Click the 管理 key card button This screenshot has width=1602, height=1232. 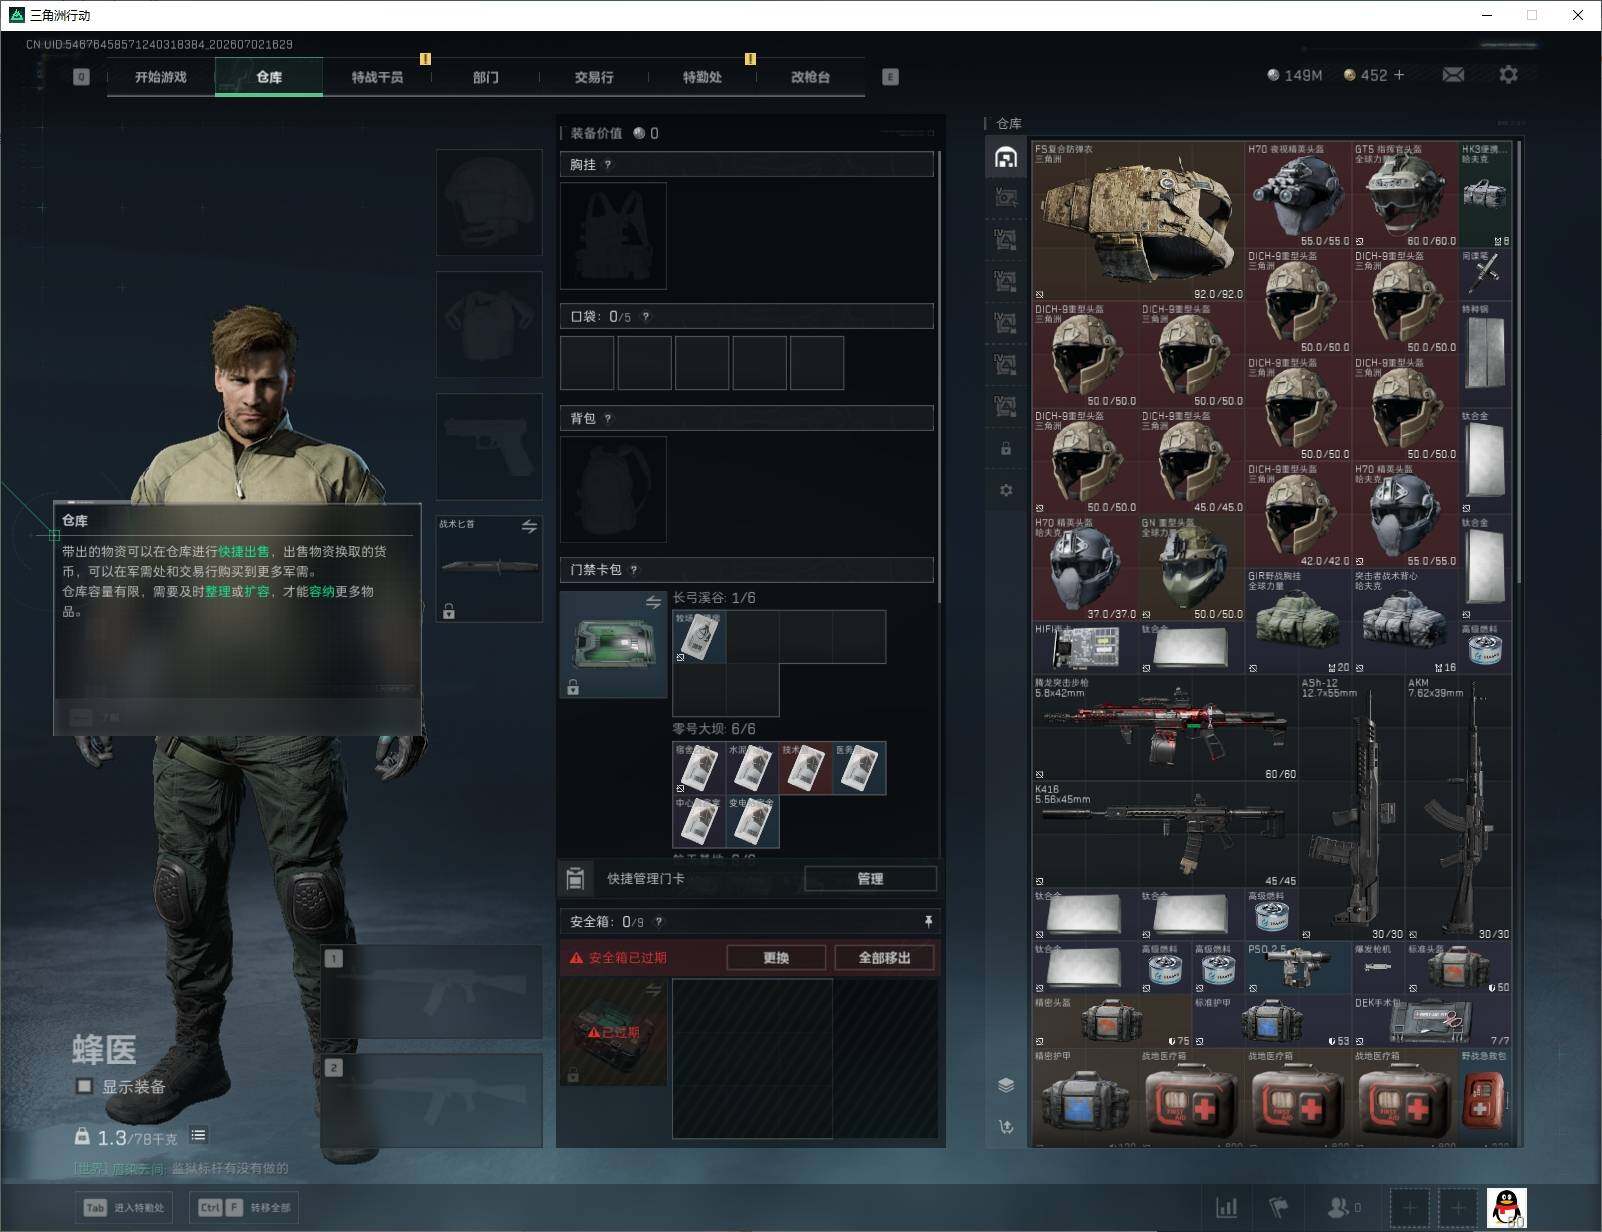[870, 879]
